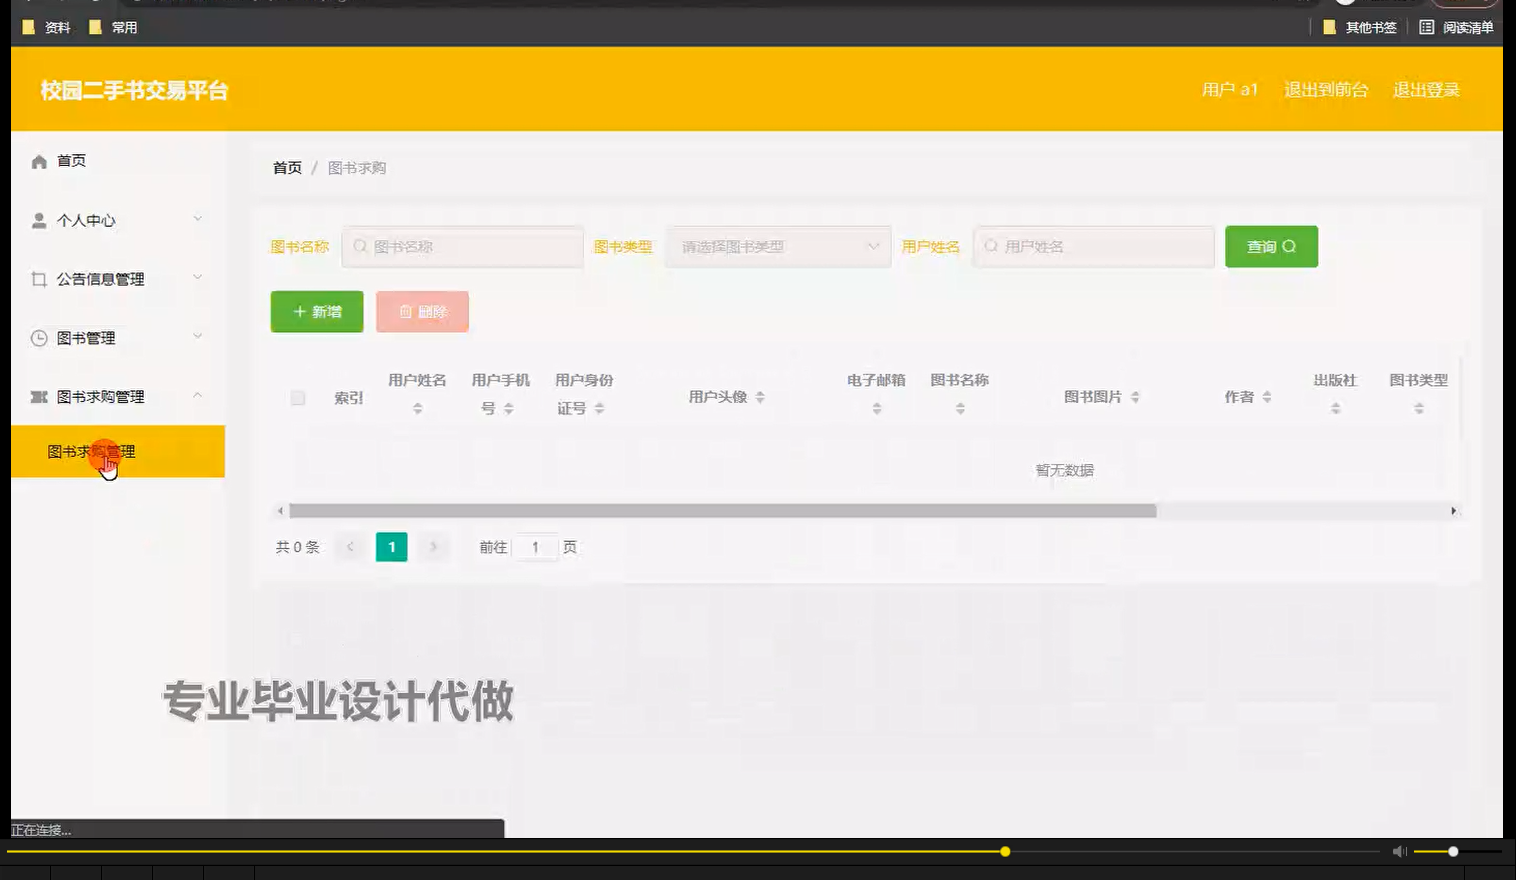Click the 退出登录 link
Image resolution: width=1516 pixels, height=880 pixels.
(1427, 89)
